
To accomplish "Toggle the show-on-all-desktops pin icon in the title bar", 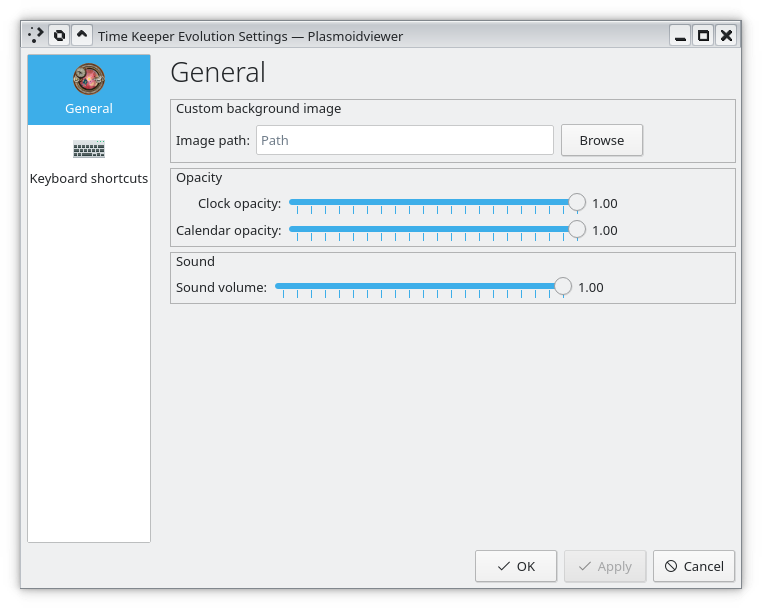I will 59,35.
